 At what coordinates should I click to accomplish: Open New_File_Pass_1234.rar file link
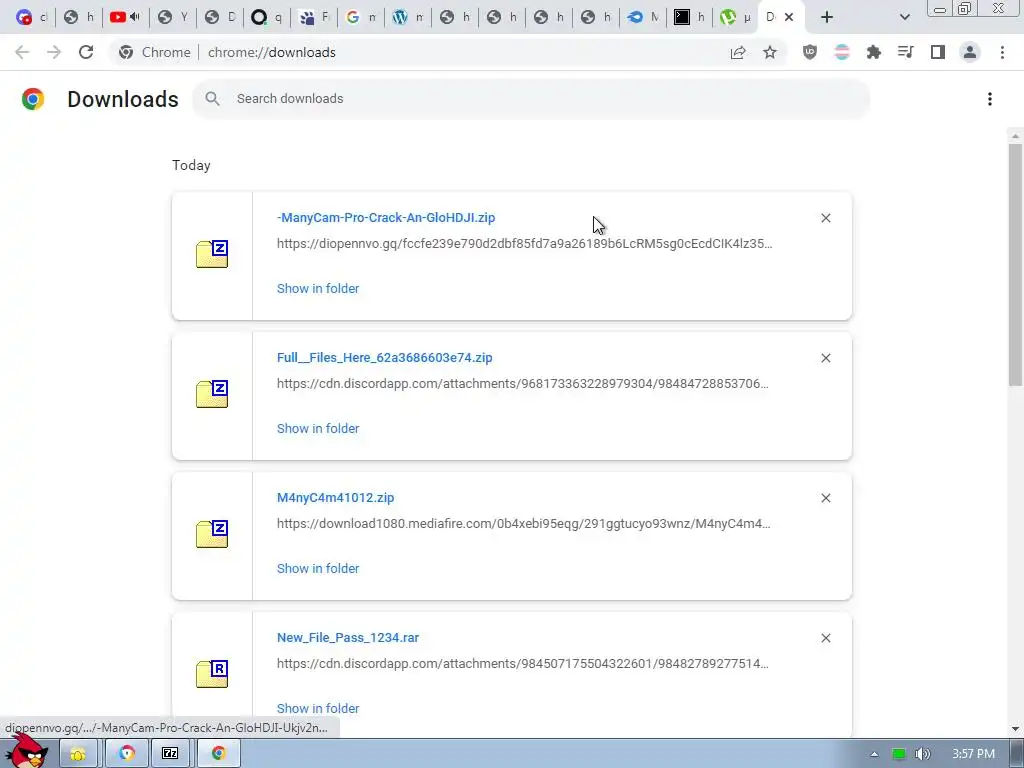[x=348, y=637]
